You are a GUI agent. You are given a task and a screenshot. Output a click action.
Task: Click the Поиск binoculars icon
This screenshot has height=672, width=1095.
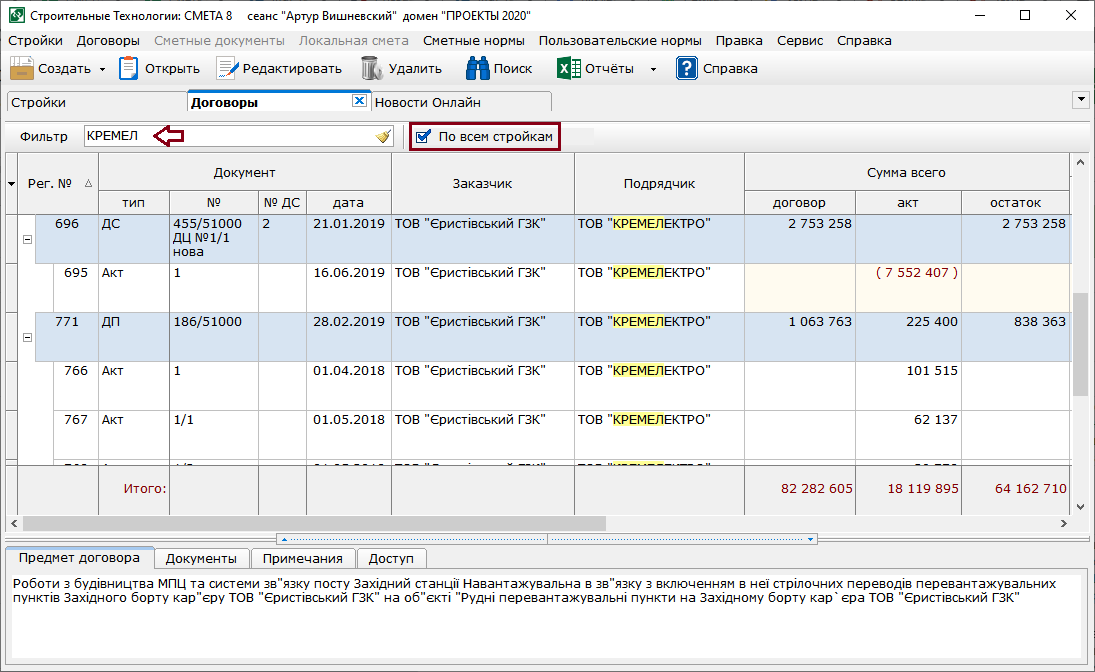477,69
